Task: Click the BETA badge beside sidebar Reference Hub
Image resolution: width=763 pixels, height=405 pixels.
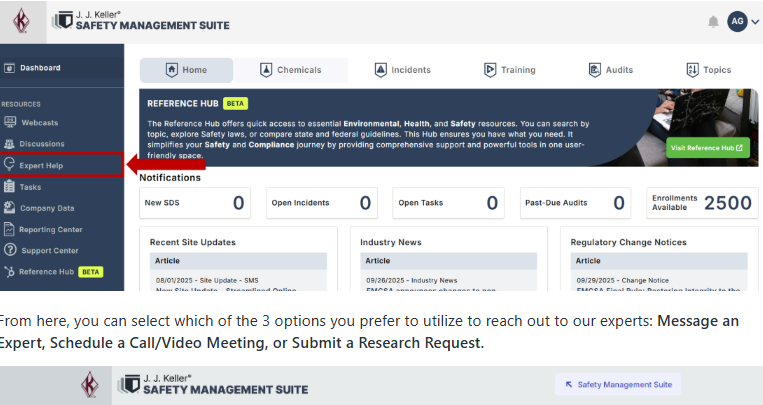Action: tap(91, 272)
